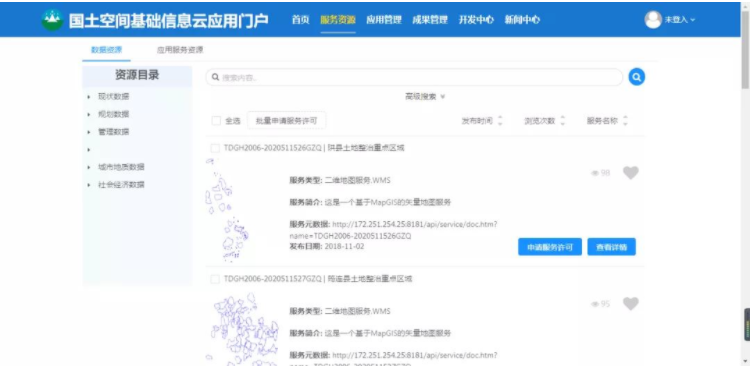Image resolution: width=752 pixels, height=367 pixels.
Task: Click the sort arrows beside 服务名称
Action: pyautogui.click(x=625, y=121)
